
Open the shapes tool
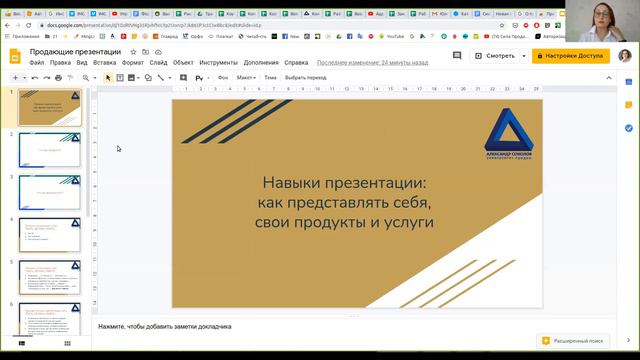click(x=148, y=78)
